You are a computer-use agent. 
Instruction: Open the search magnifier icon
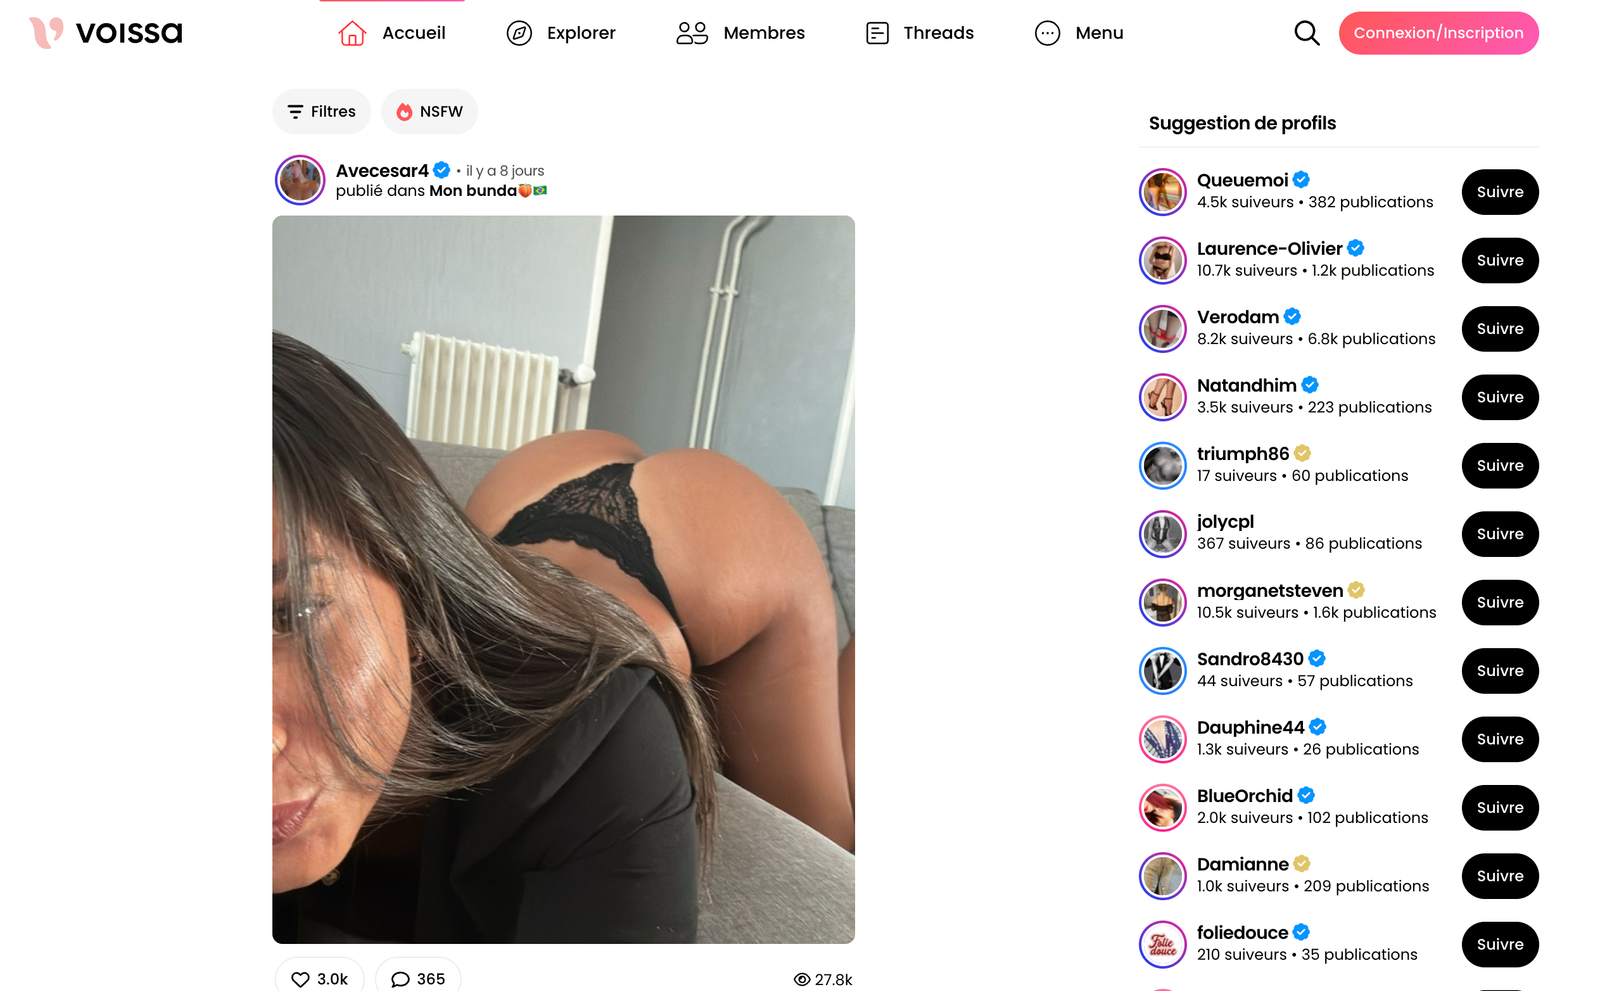tap(1306, 33)
